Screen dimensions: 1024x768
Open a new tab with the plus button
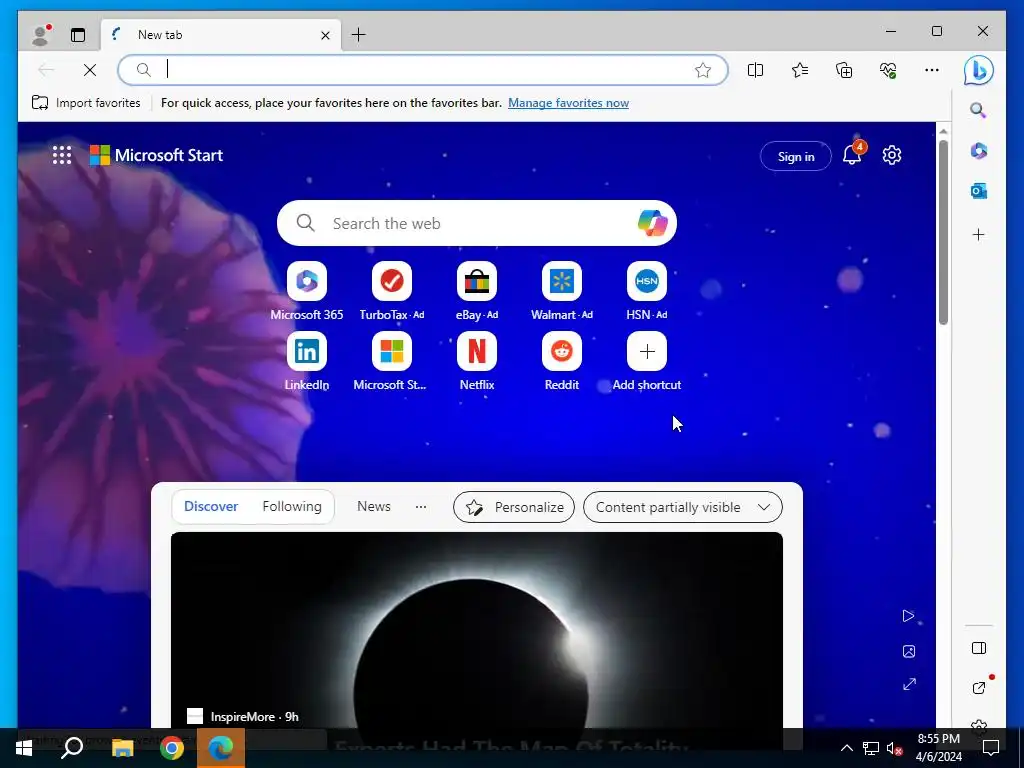click(359, 35)
